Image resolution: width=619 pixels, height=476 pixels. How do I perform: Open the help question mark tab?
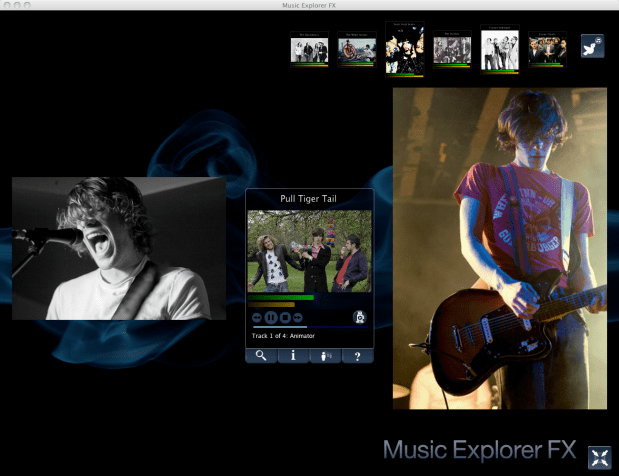click(x=357, y=355)
